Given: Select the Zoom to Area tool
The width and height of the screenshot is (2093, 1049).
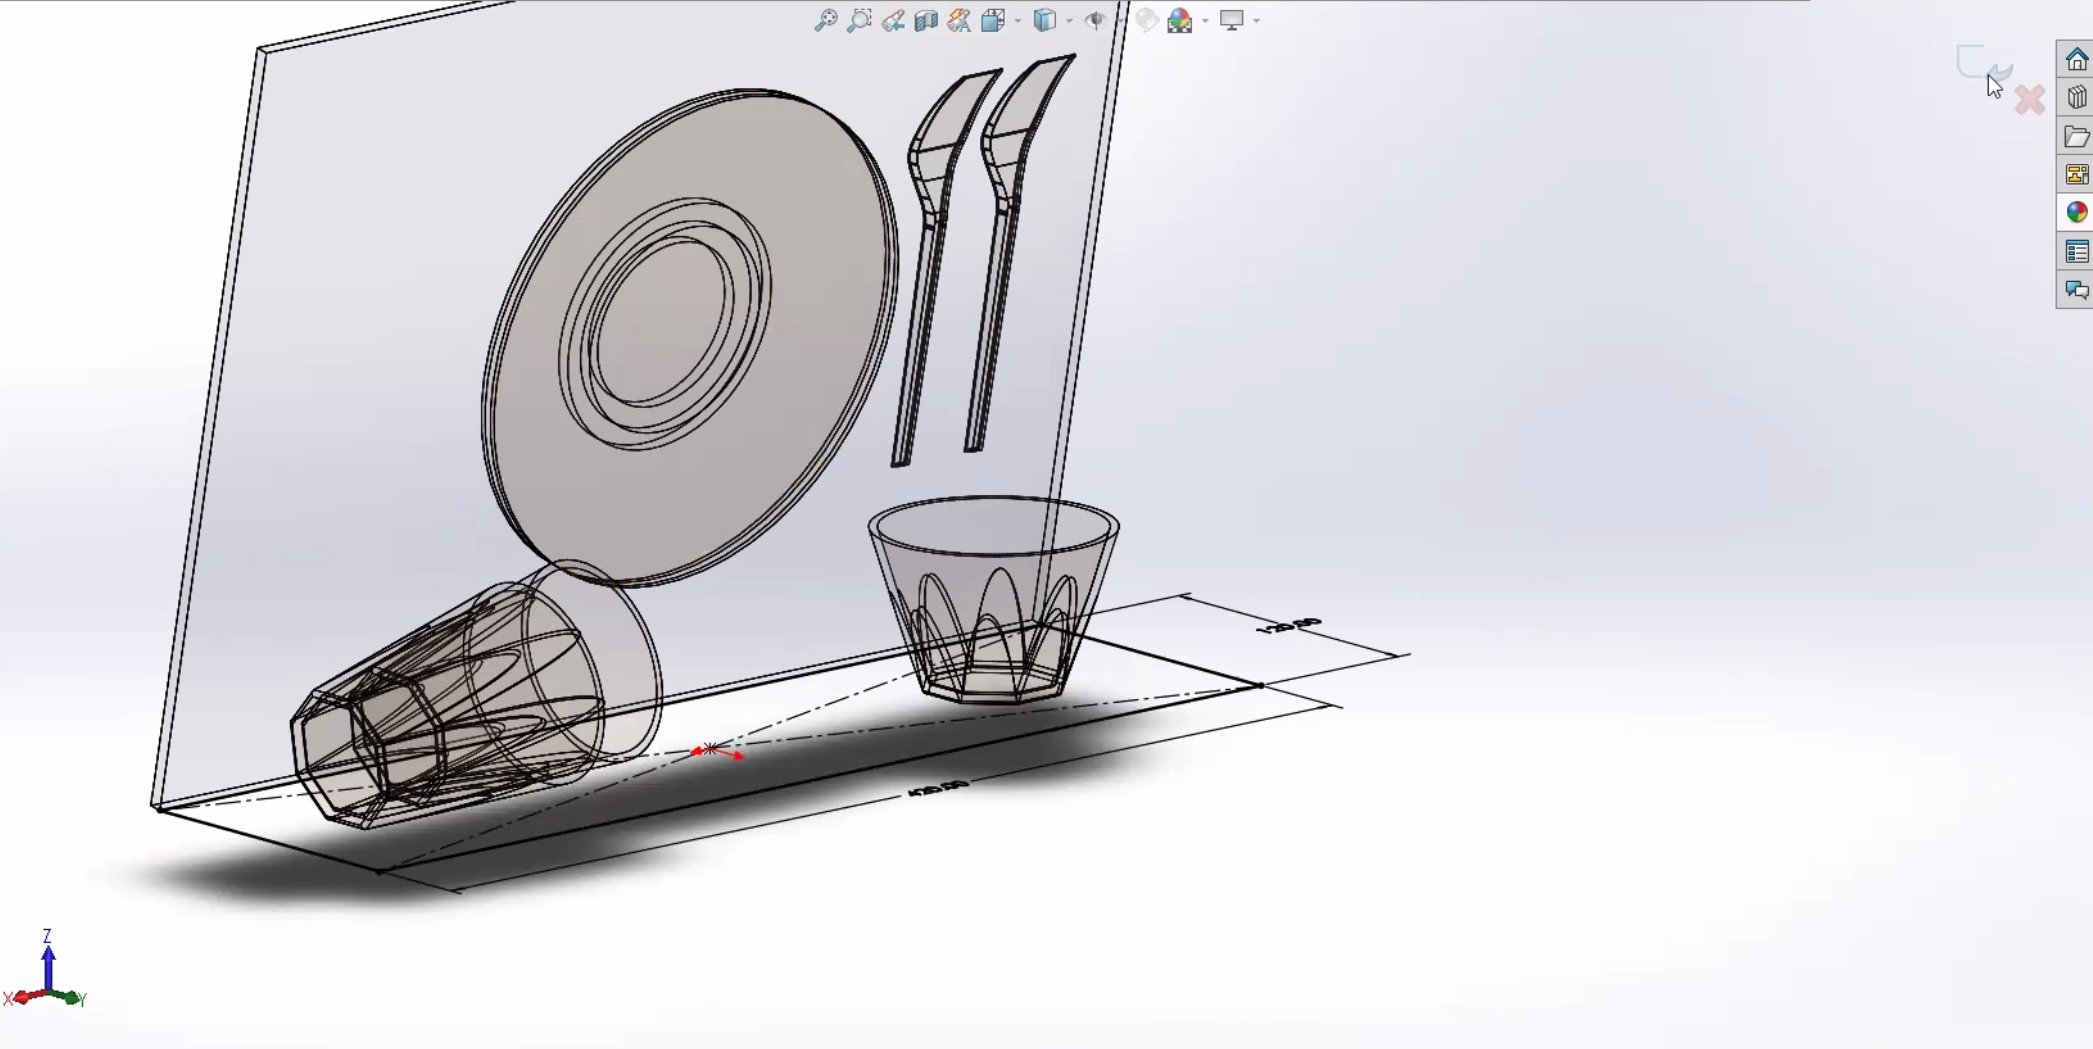Looking at the screenshot, I should tap(859, 20).
